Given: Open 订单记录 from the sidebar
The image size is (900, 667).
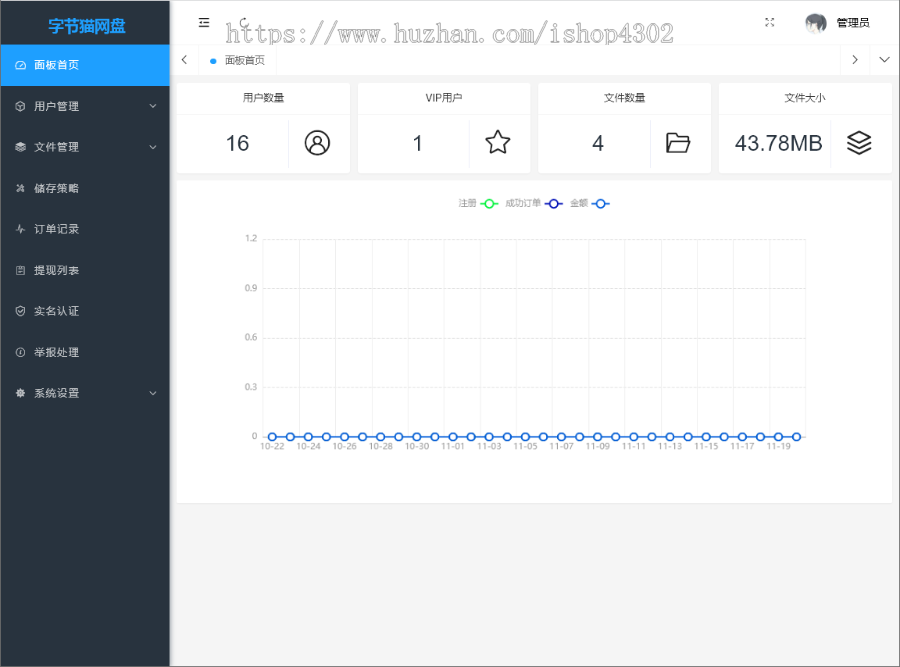Looking at the screenshot, I should 85,229.
